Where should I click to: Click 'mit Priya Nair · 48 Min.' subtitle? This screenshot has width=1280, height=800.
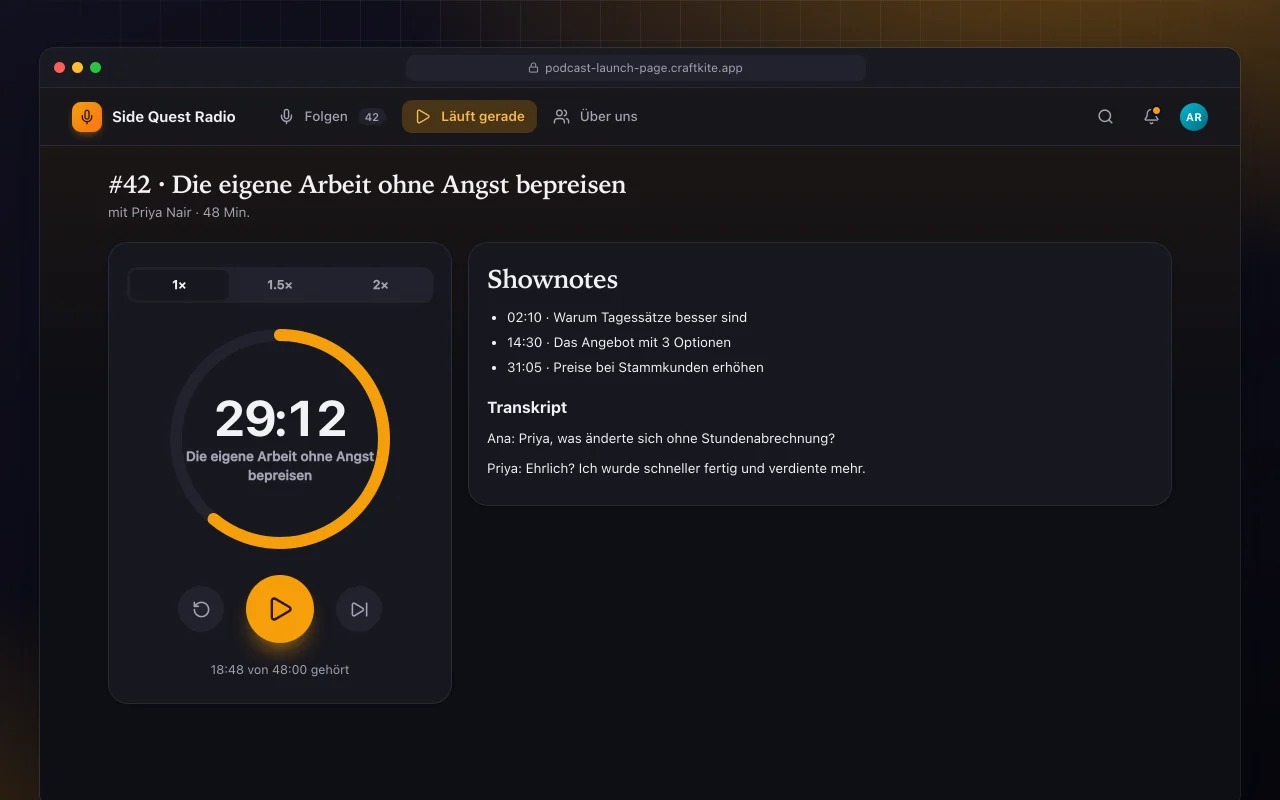[179, 213]
